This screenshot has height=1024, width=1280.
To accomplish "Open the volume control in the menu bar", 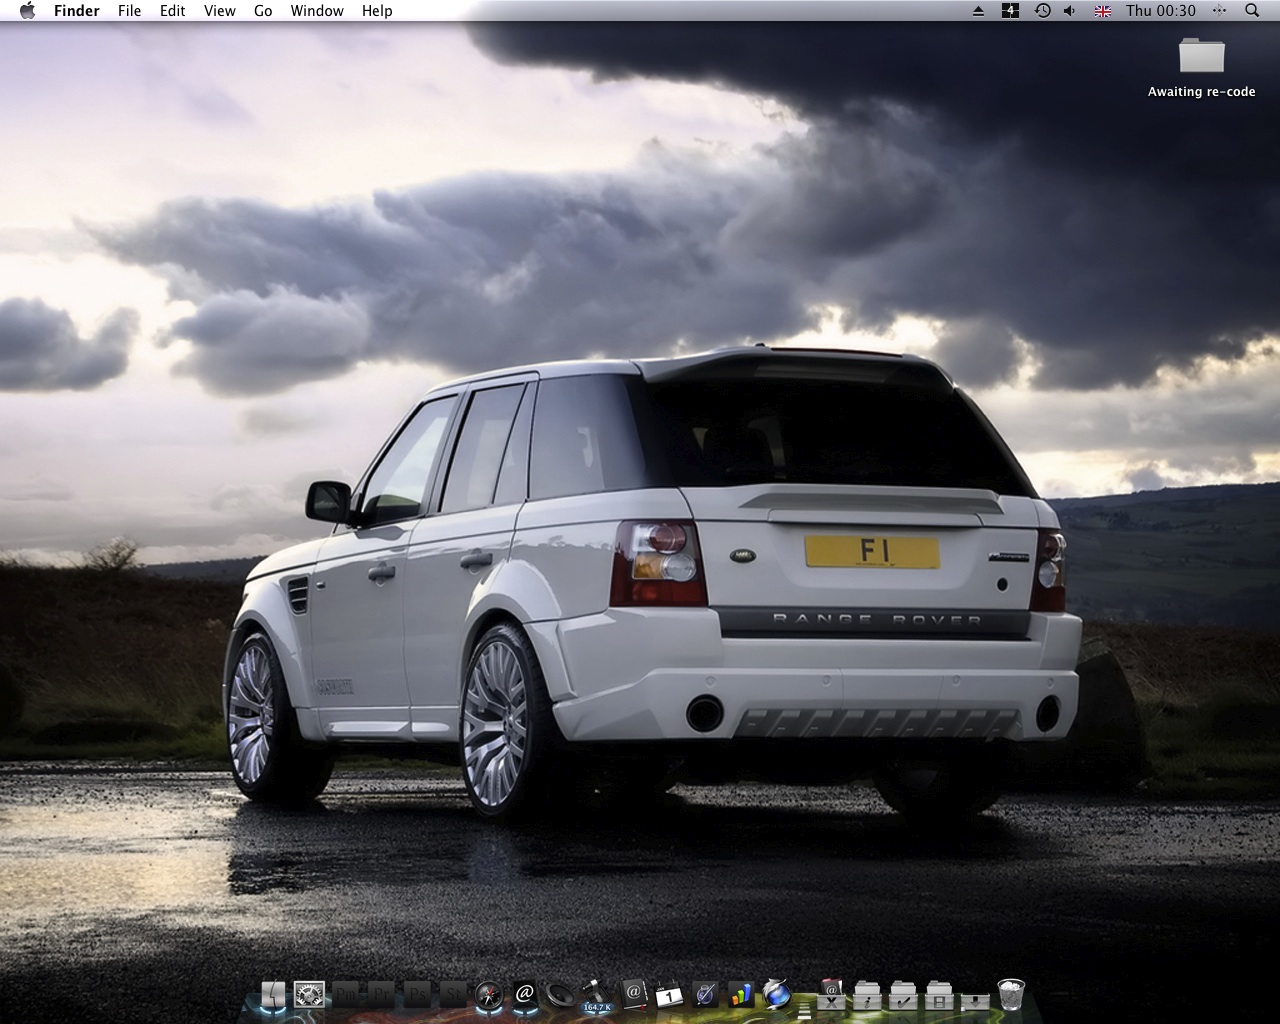I will 1070,11.
